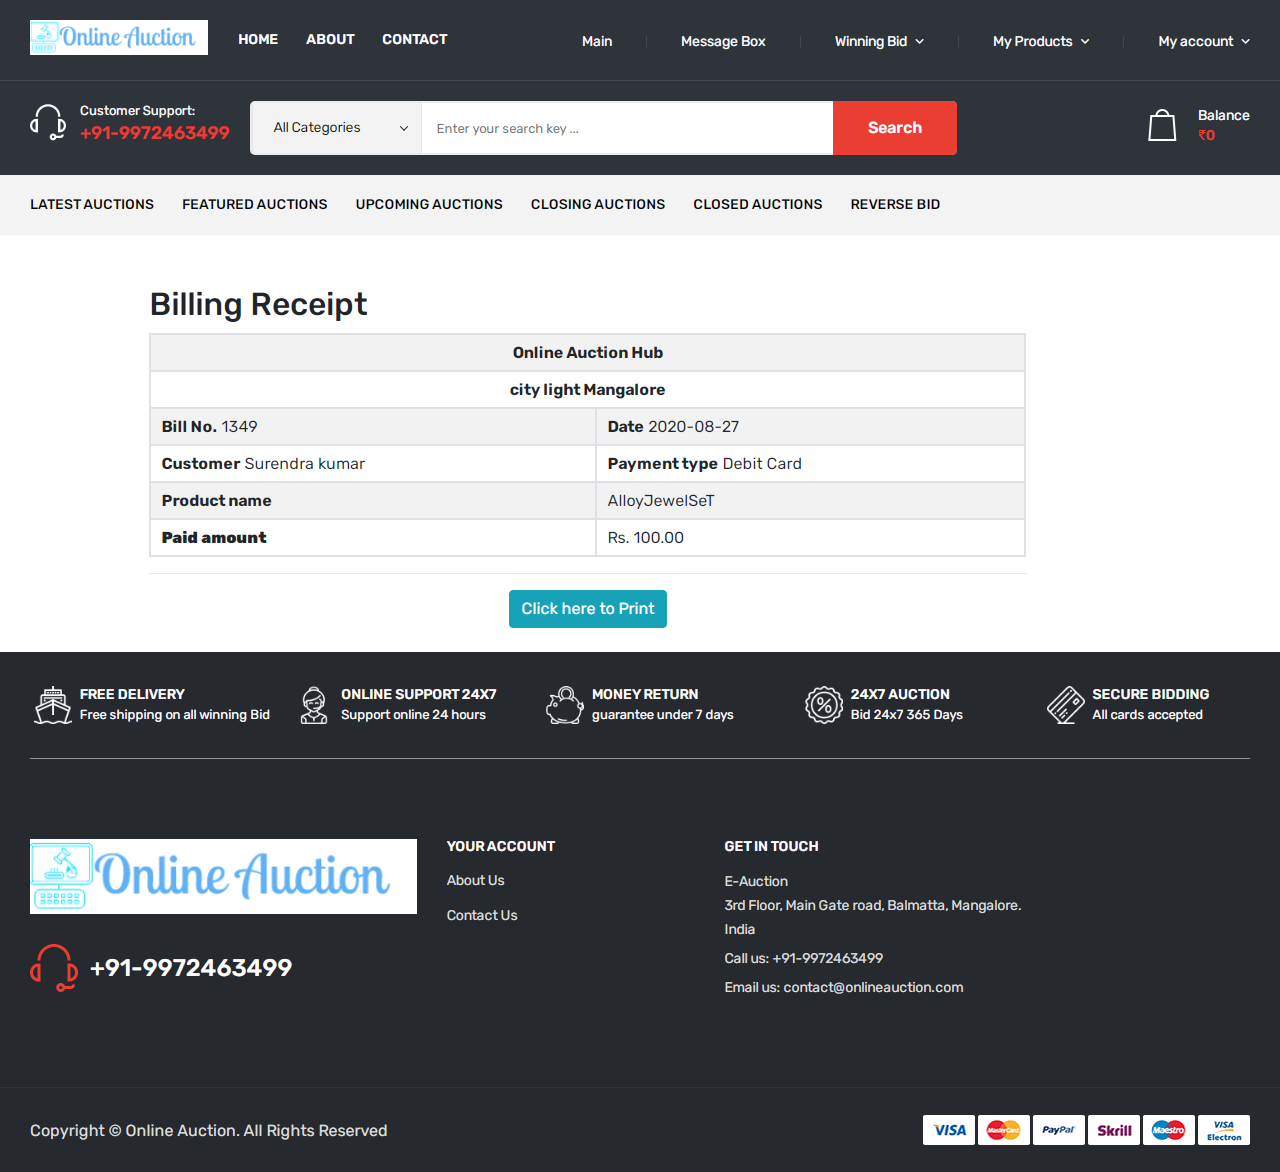Image resolution: width=1280 pixels, height=1172 pixels.
Task: Click the online support agent icon
Action: (314, 705)
